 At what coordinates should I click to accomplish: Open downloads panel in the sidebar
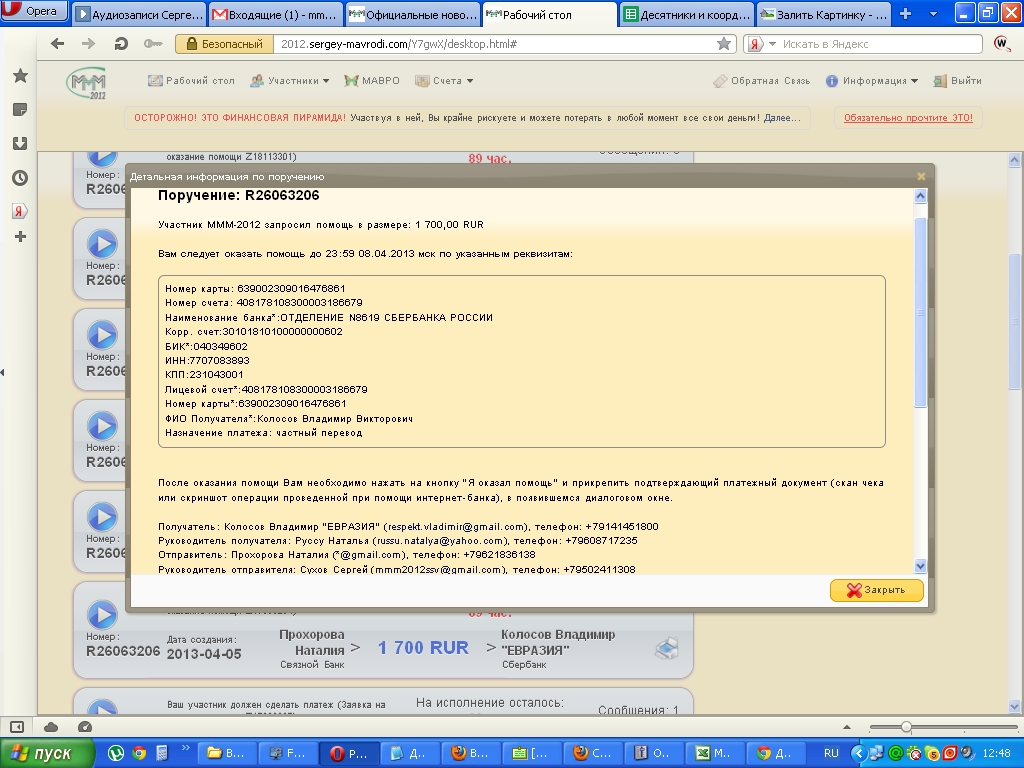(x=20, y=143)
